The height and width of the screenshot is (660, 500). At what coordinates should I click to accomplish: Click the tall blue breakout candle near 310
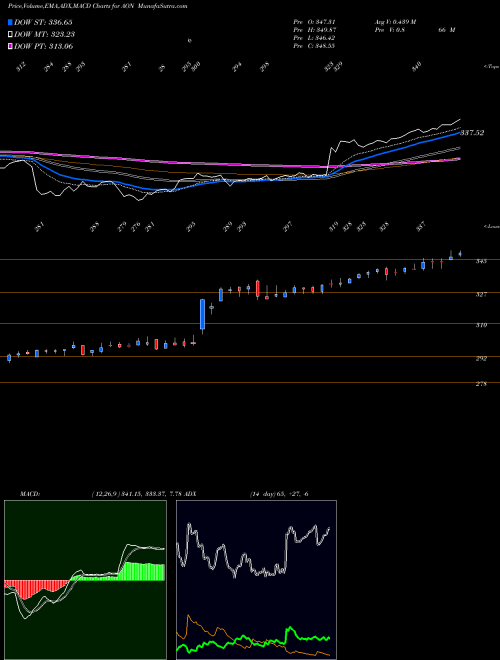[202, 314]
